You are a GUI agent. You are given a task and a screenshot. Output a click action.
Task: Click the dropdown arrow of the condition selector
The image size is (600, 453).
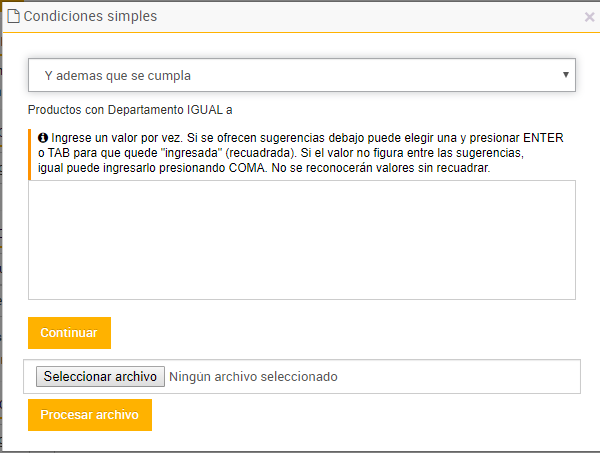pos(566,75)
